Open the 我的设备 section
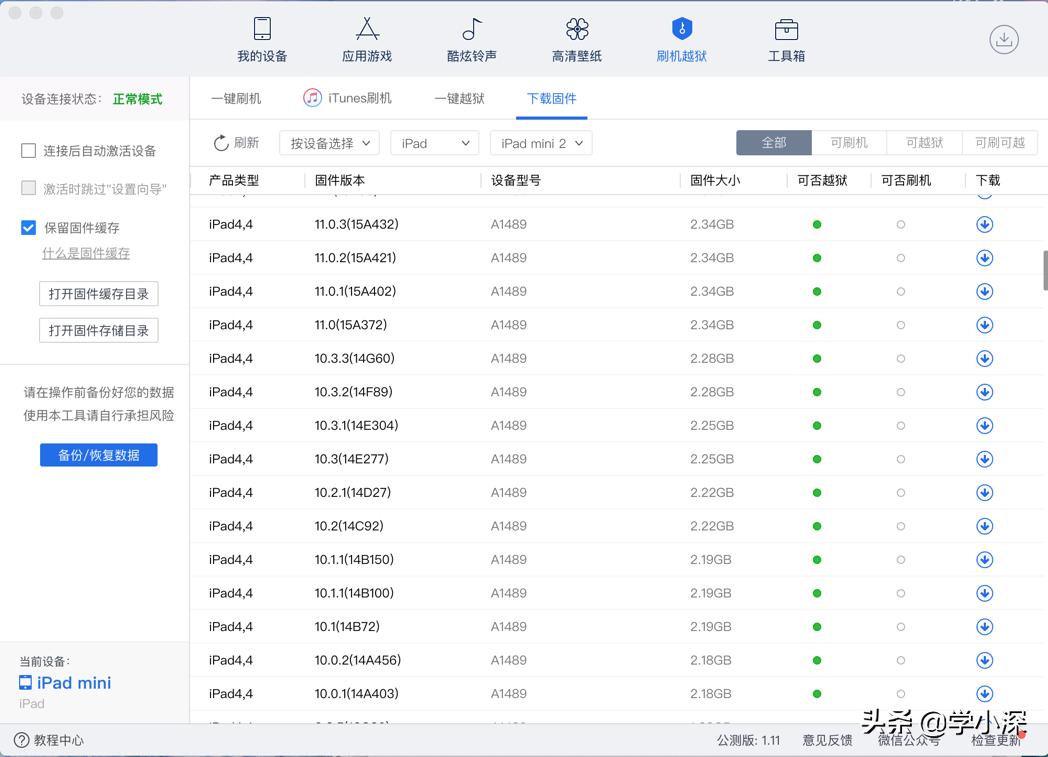 pyautogui.click(x=261, y=38)
